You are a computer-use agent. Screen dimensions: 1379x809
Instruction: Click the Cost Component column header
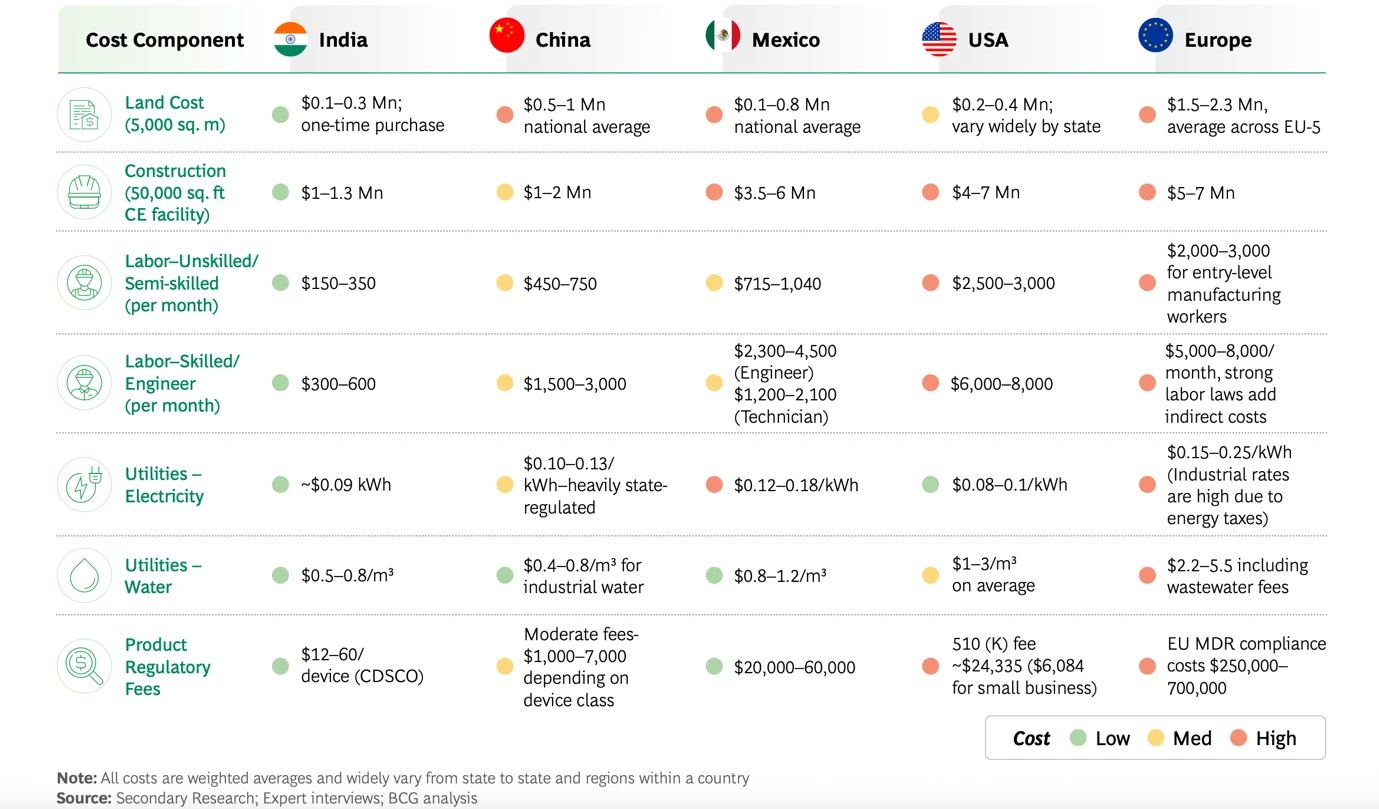pyautogui.click(x=165, y=40)
